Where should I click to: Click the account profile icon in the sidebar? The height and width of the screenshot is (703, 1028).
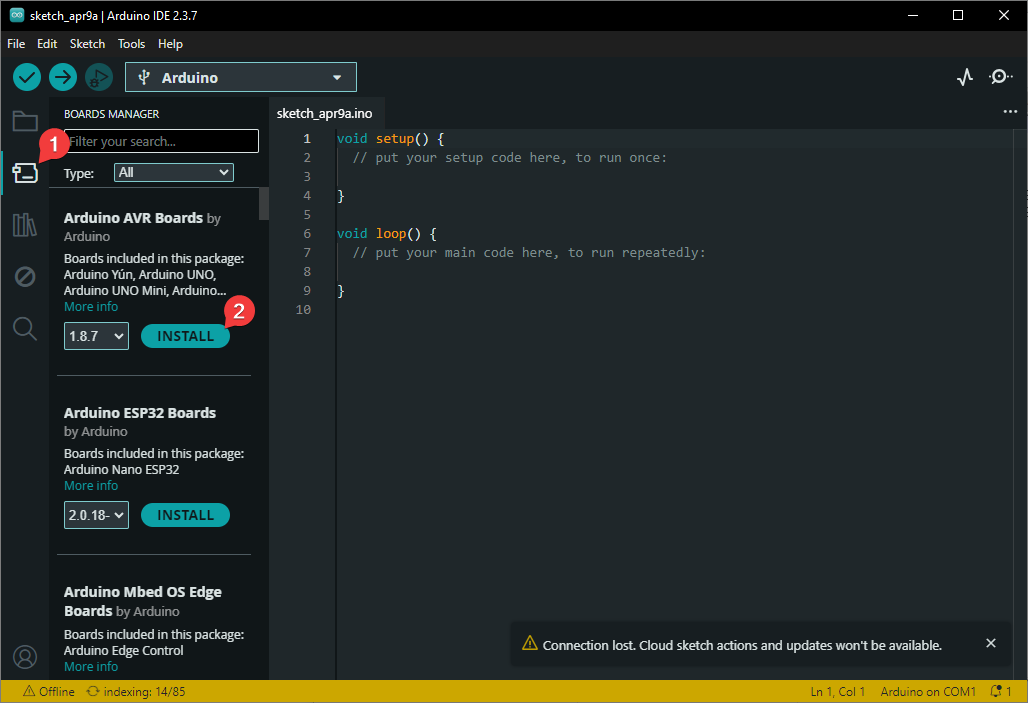click(x=25, y=657)
